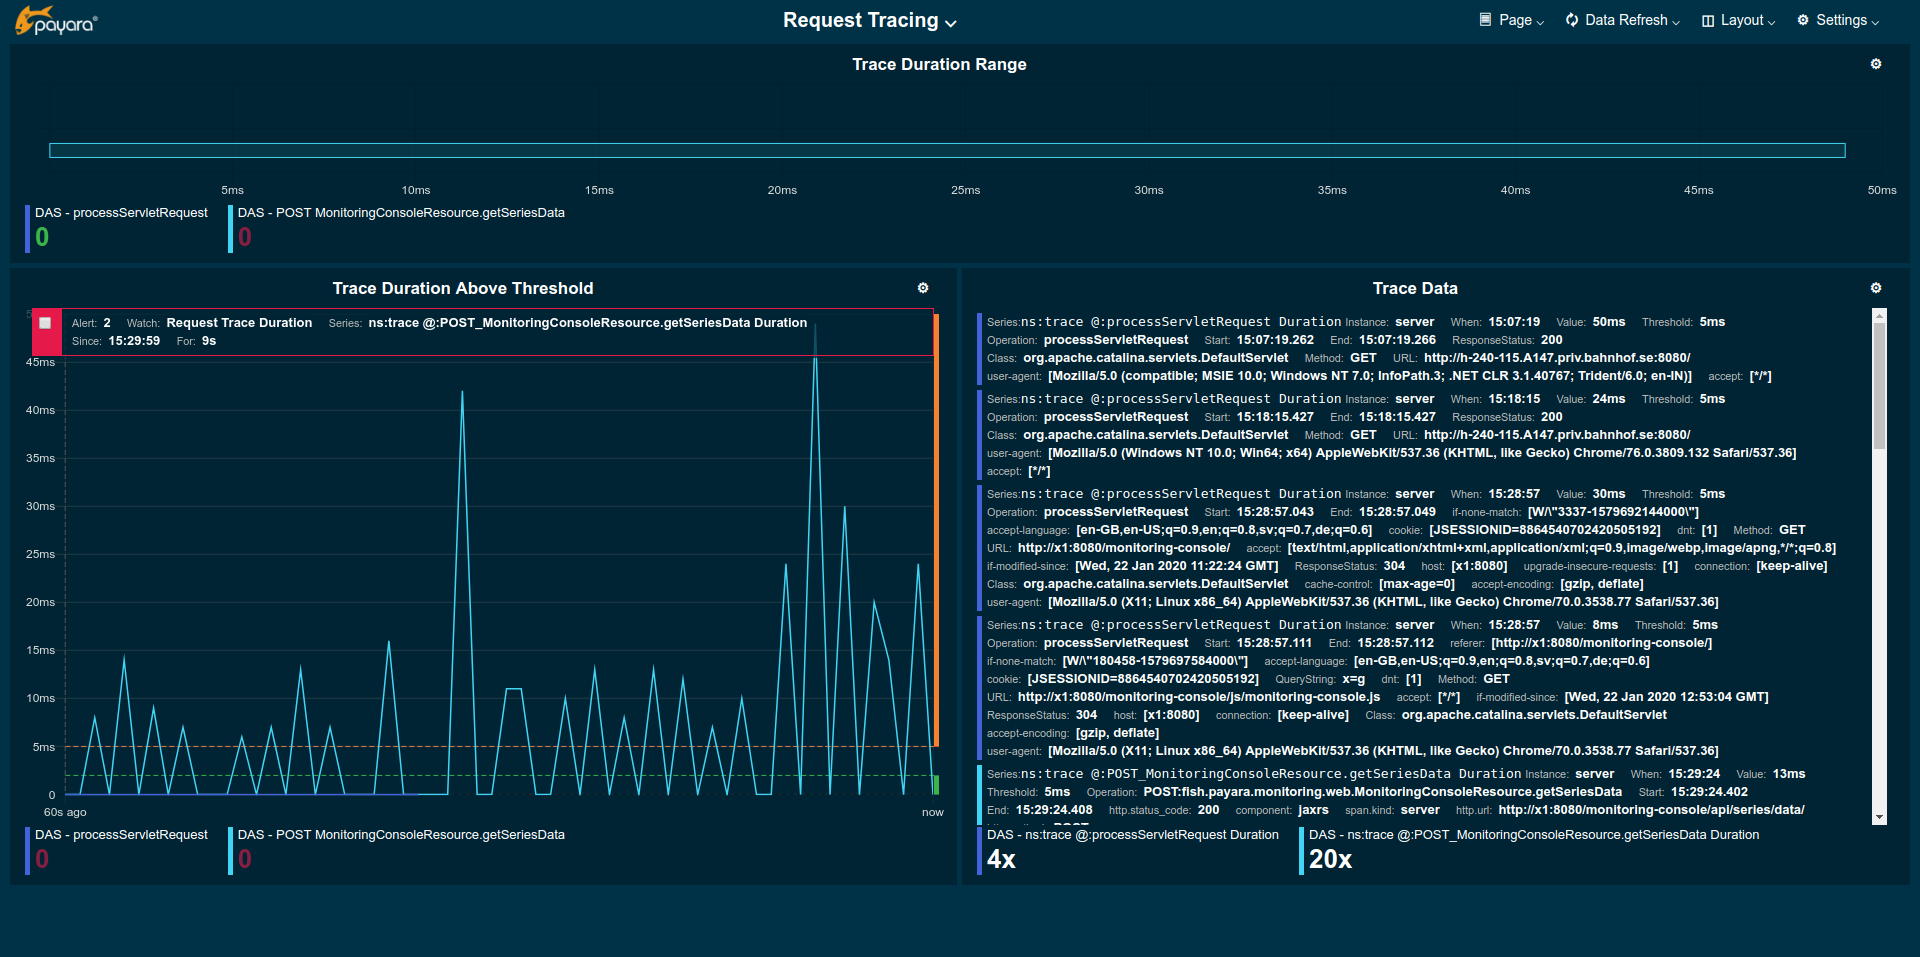Click the 60s ago axis label
The width and height of the screenshot is (1920, 957).
65,812
